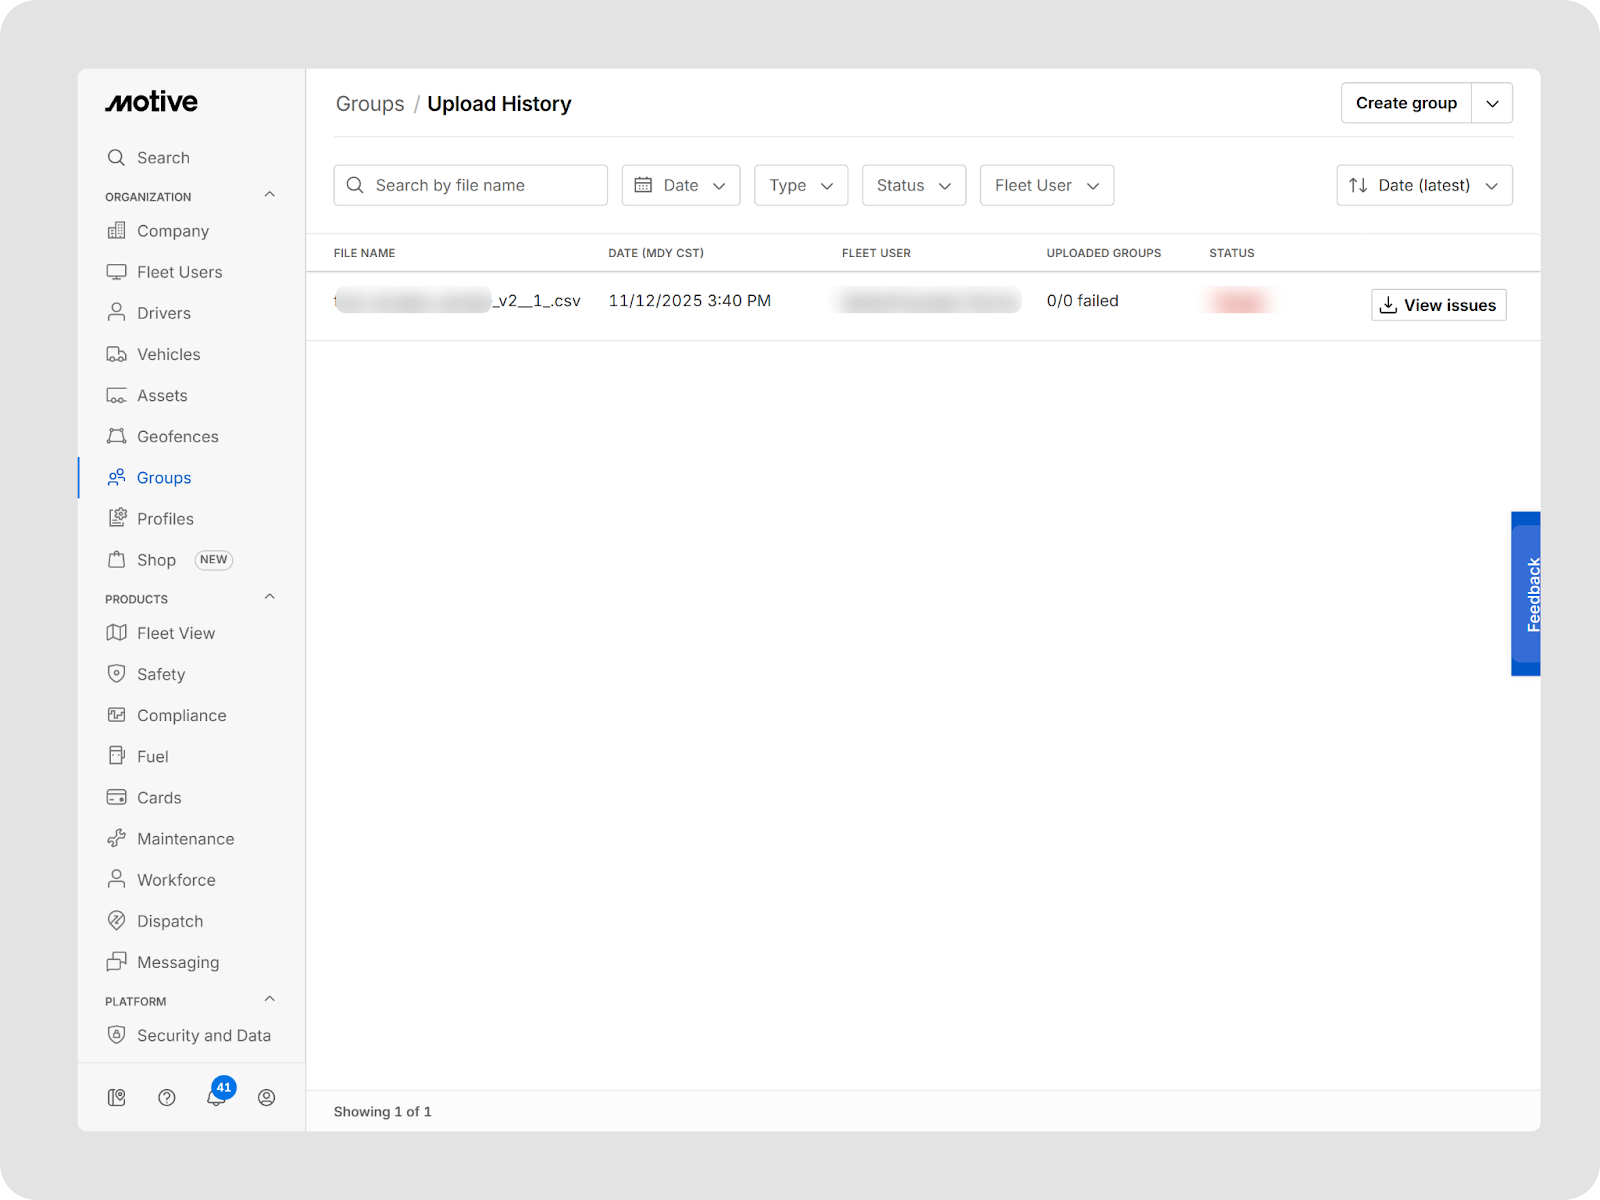Screen dimensions: 1600x1200
Task: Collapse the Organization section
Action: (269, 195)
